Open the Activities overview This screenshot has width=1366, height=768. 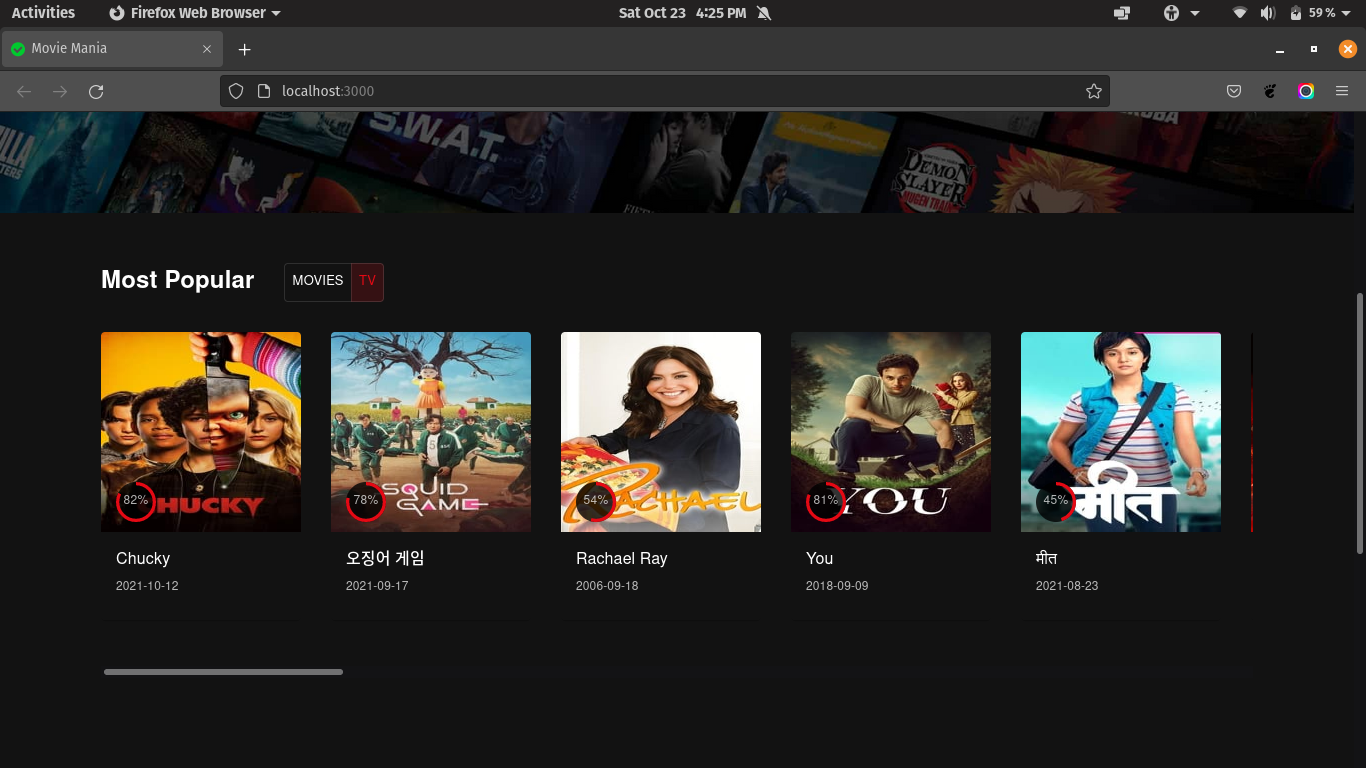coord(43,13)
